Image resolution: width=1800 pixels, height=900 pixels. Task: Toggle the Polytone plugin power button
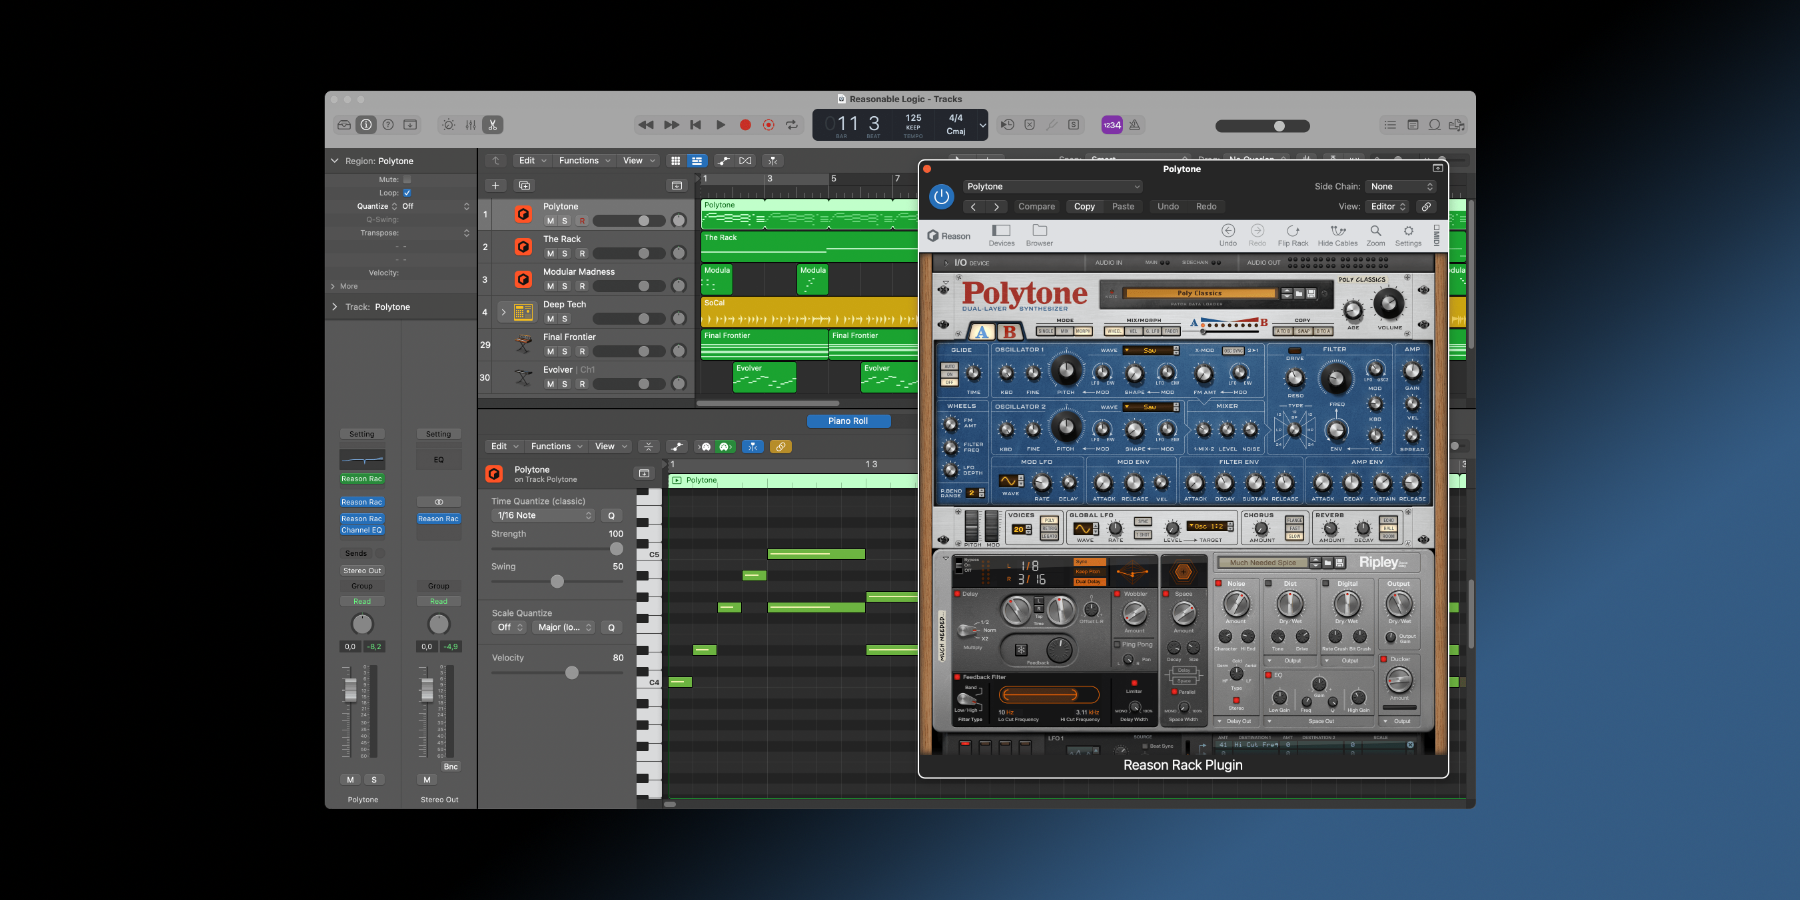tap(941, 197)
